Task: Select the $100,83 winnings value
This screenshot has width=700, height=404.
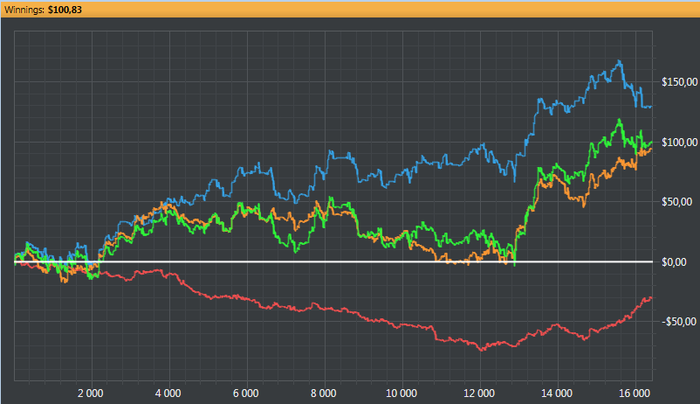Action: point(65,9)
